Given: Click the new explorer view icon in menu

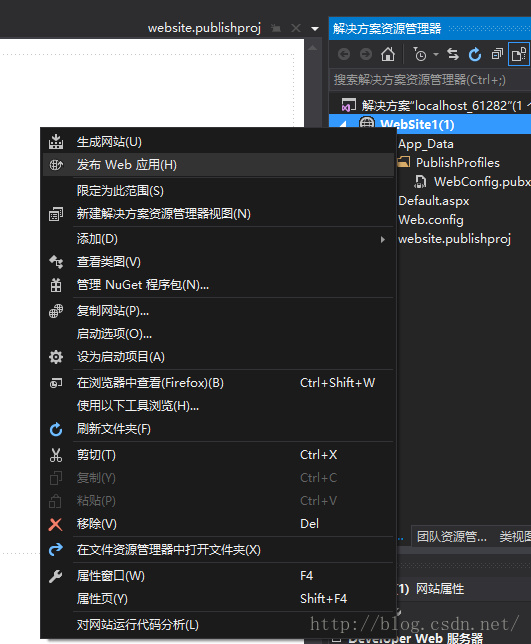Looking at the screenshot, I should (x=56, y=214).
